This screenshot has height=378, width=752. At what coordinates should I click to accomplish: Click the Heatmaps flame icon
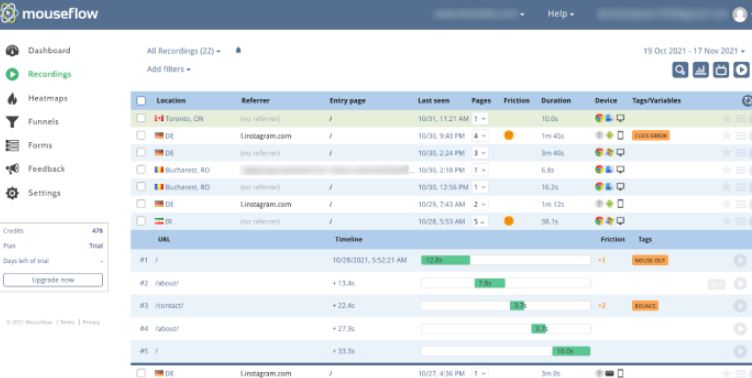pos(12,98)
